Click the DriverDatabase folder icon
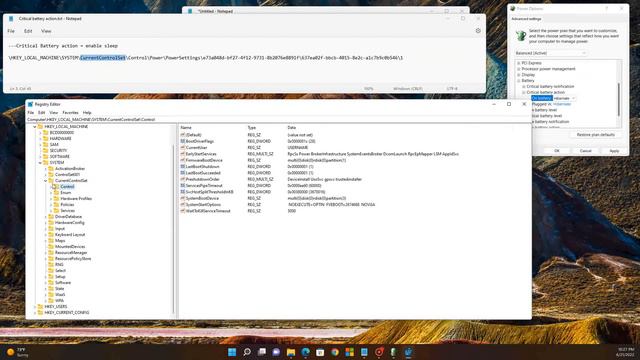Image resolution: width=640 pixels, height=360 pixels. coord(51,217)
